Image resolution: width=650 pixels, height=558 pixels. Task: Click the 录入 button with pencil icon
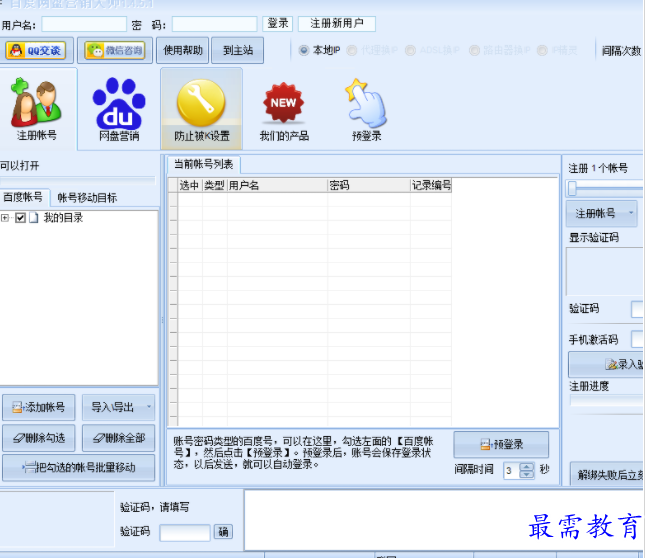[606, 364]
